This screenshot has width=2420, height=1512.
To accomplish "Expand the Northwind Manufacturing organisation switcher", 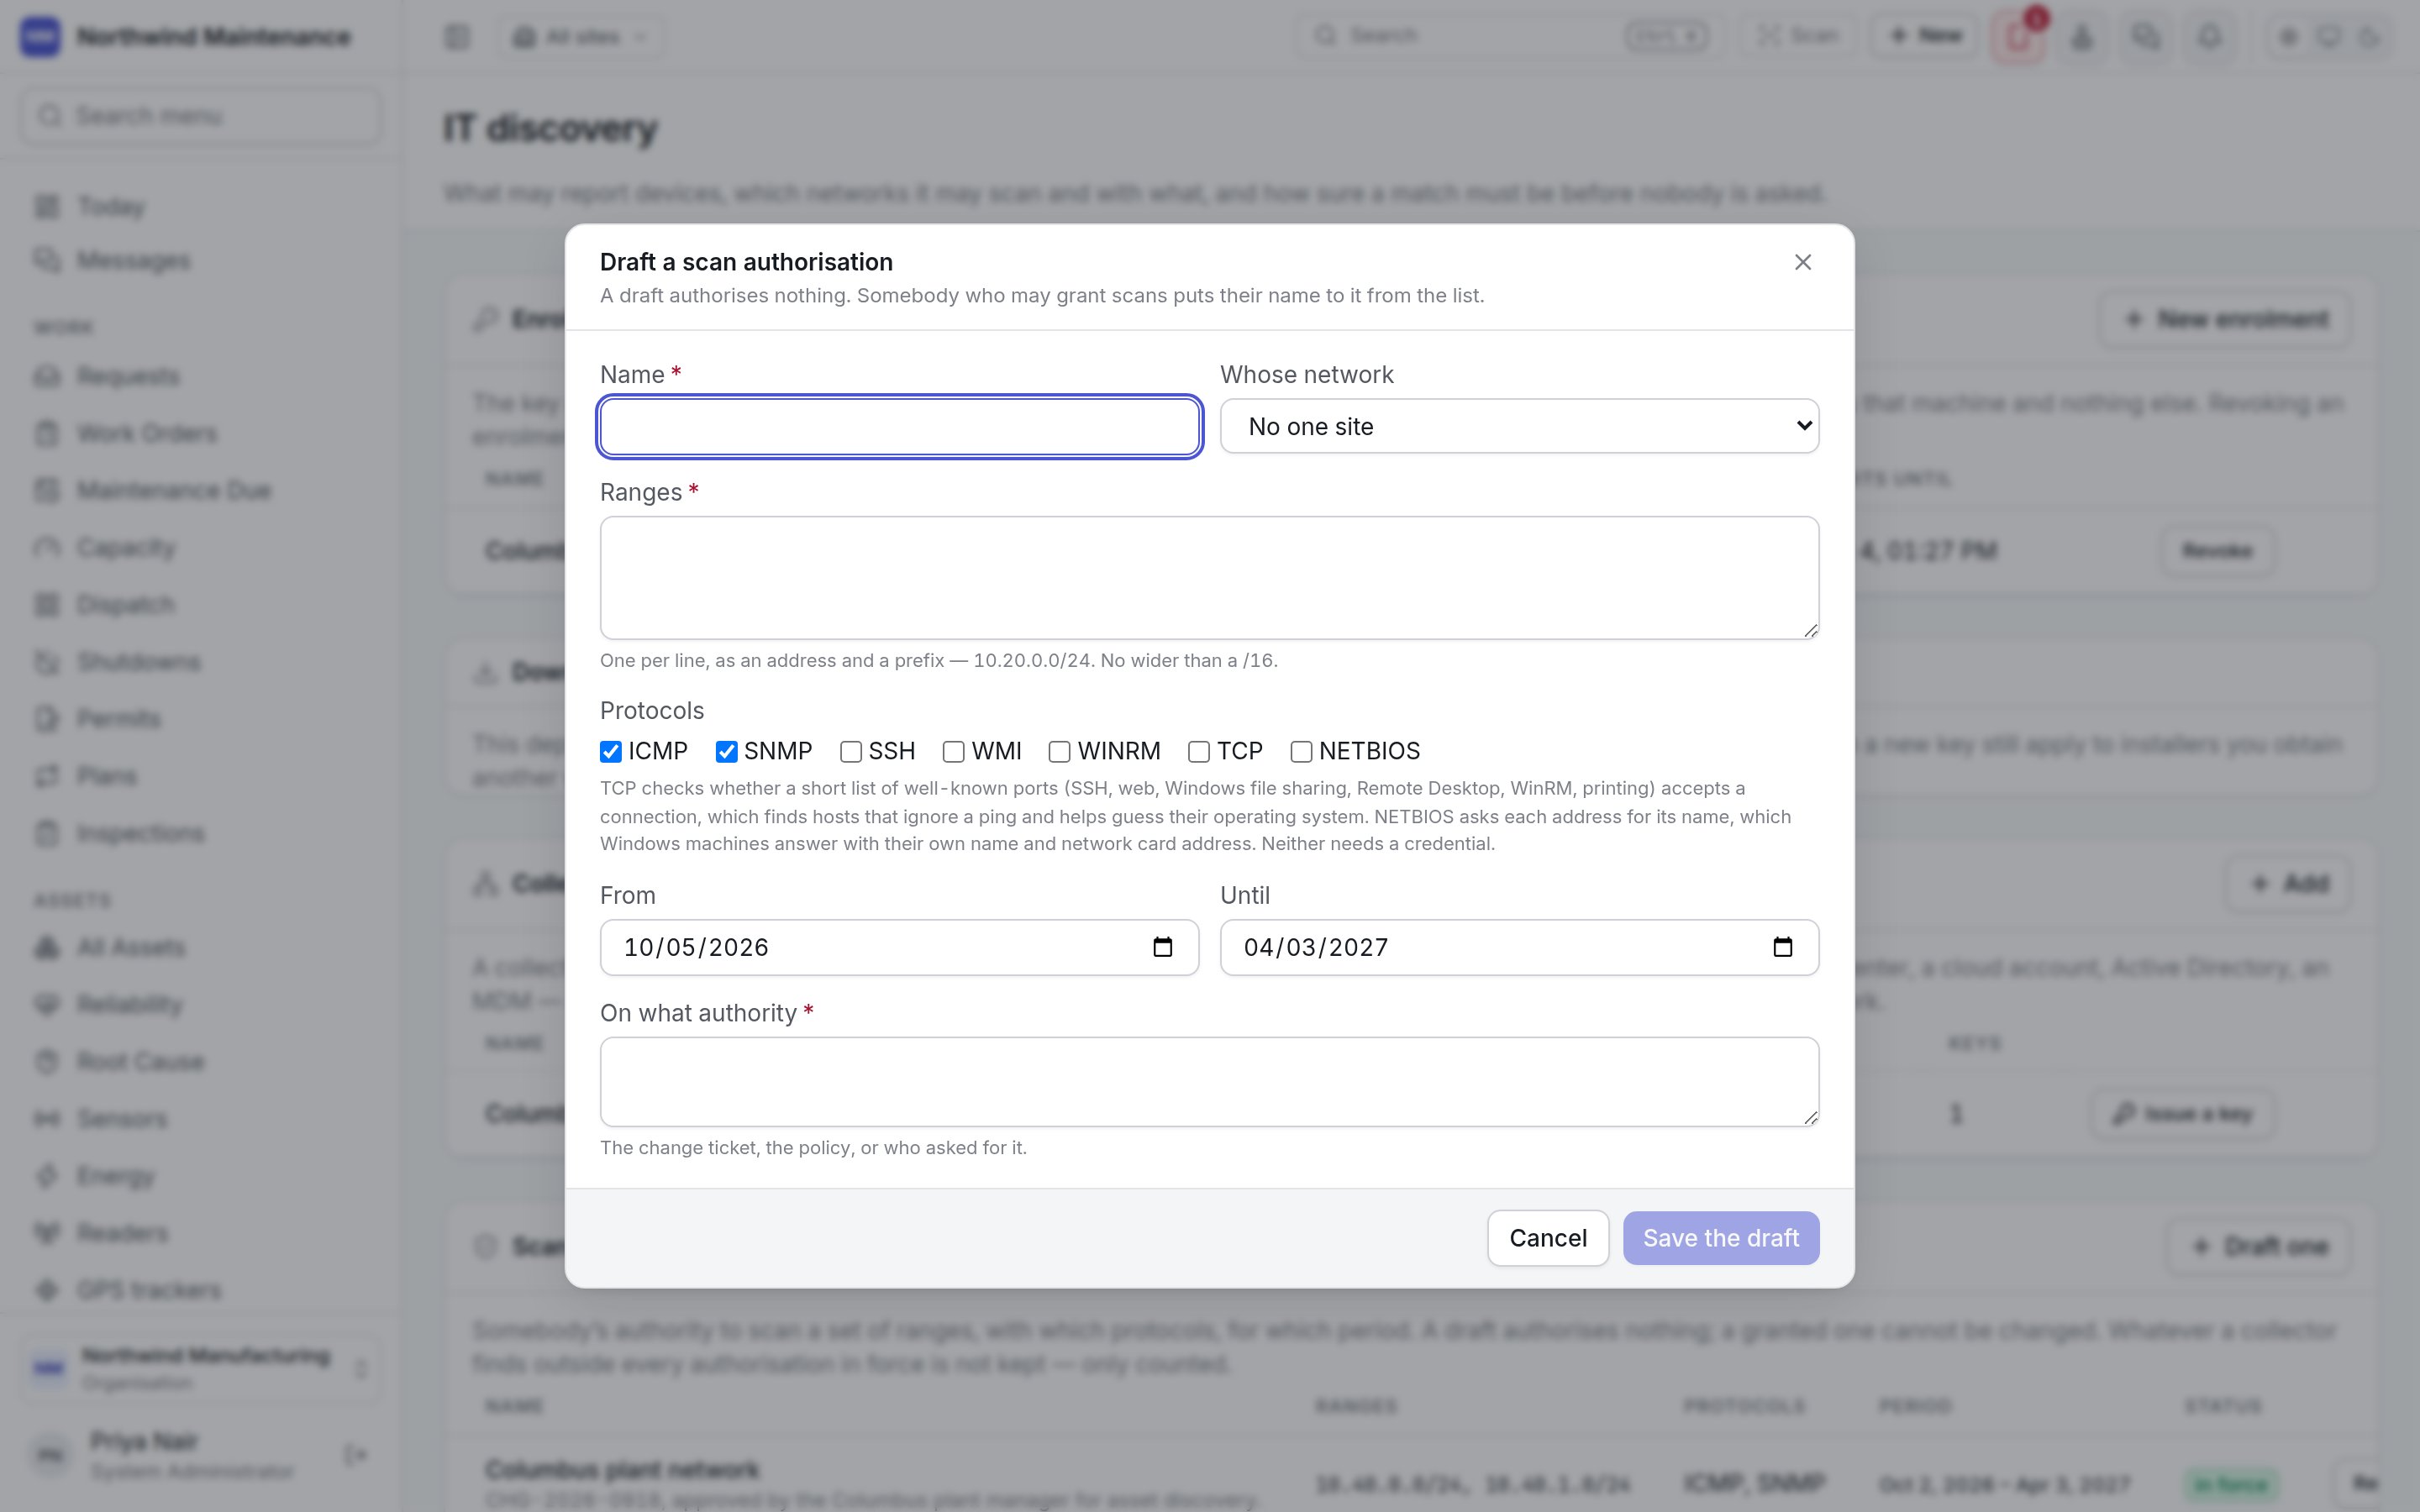I will point(200,1368).
